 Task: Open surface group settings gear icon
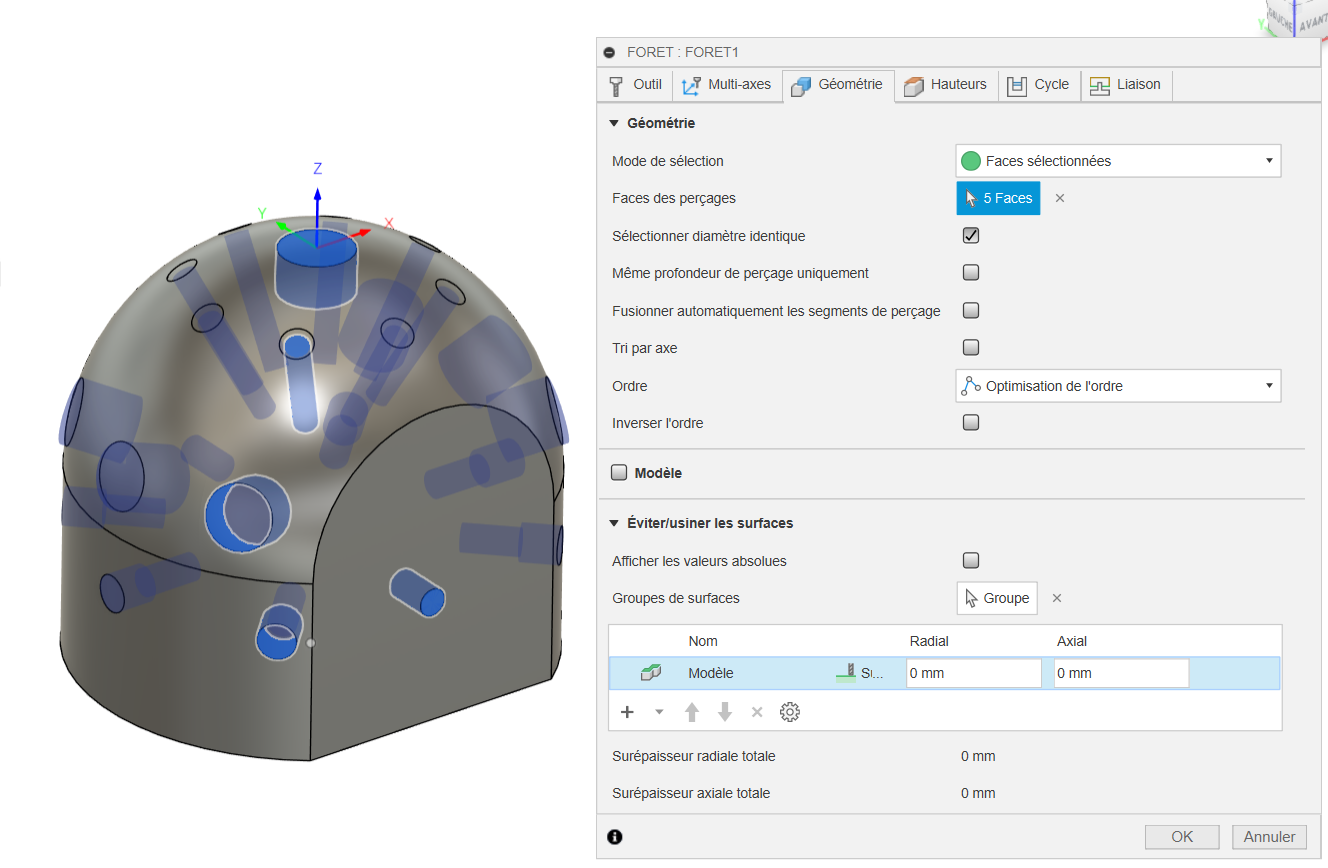pyautogui.click(x=790, y=712)
